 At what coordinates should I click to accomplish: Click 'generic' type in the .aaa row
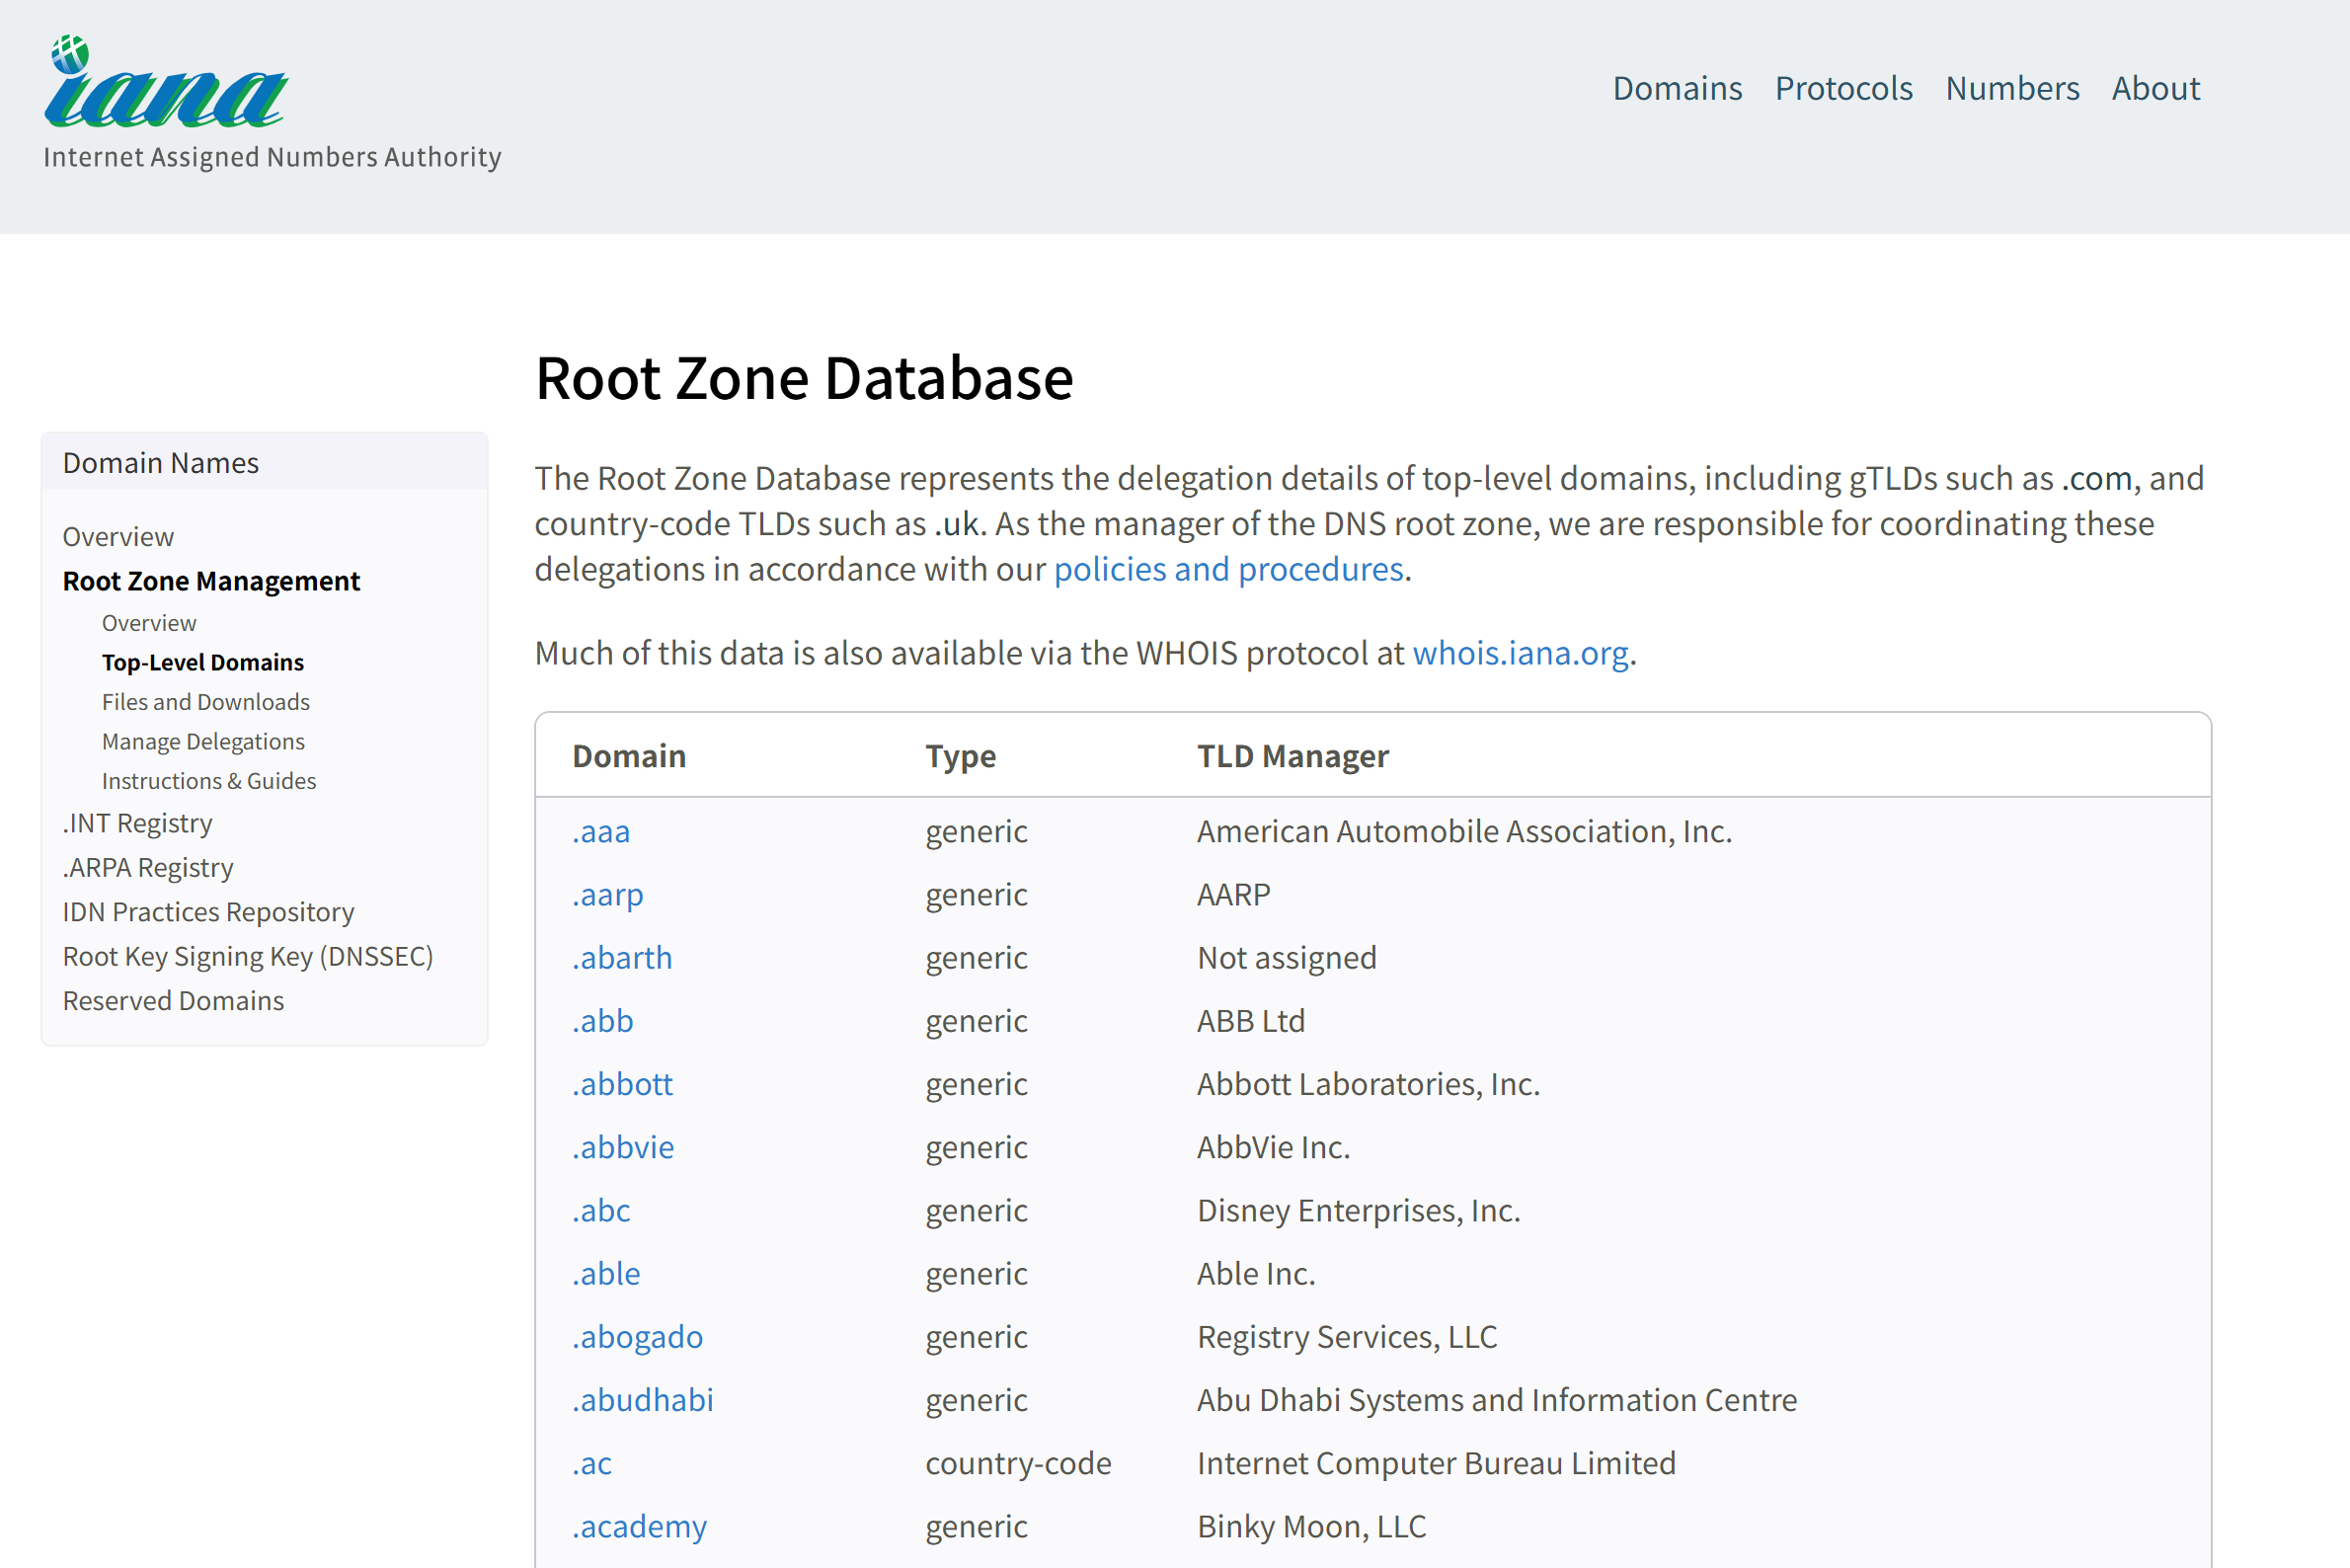pyautogui.click(x=976, y=831)
